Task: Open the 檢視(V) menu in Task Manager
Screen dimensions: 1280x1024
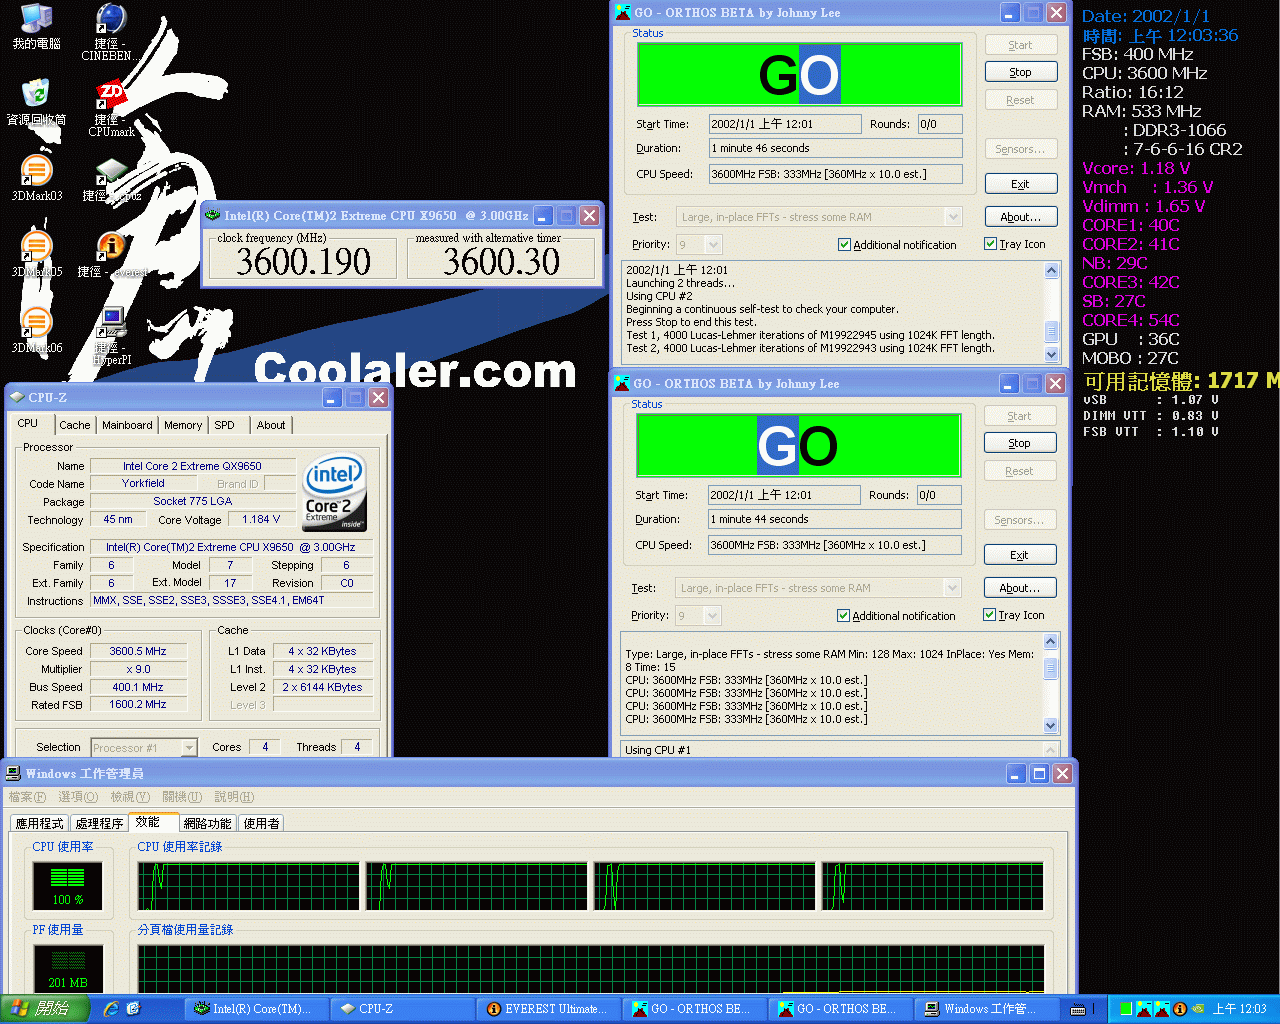Action: tap(130, 797)
